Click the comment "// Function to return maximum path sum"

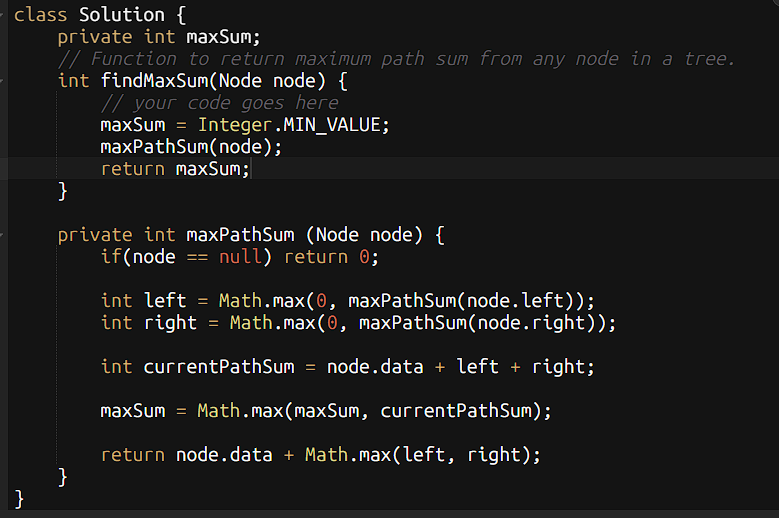click(x=263, y=59)
